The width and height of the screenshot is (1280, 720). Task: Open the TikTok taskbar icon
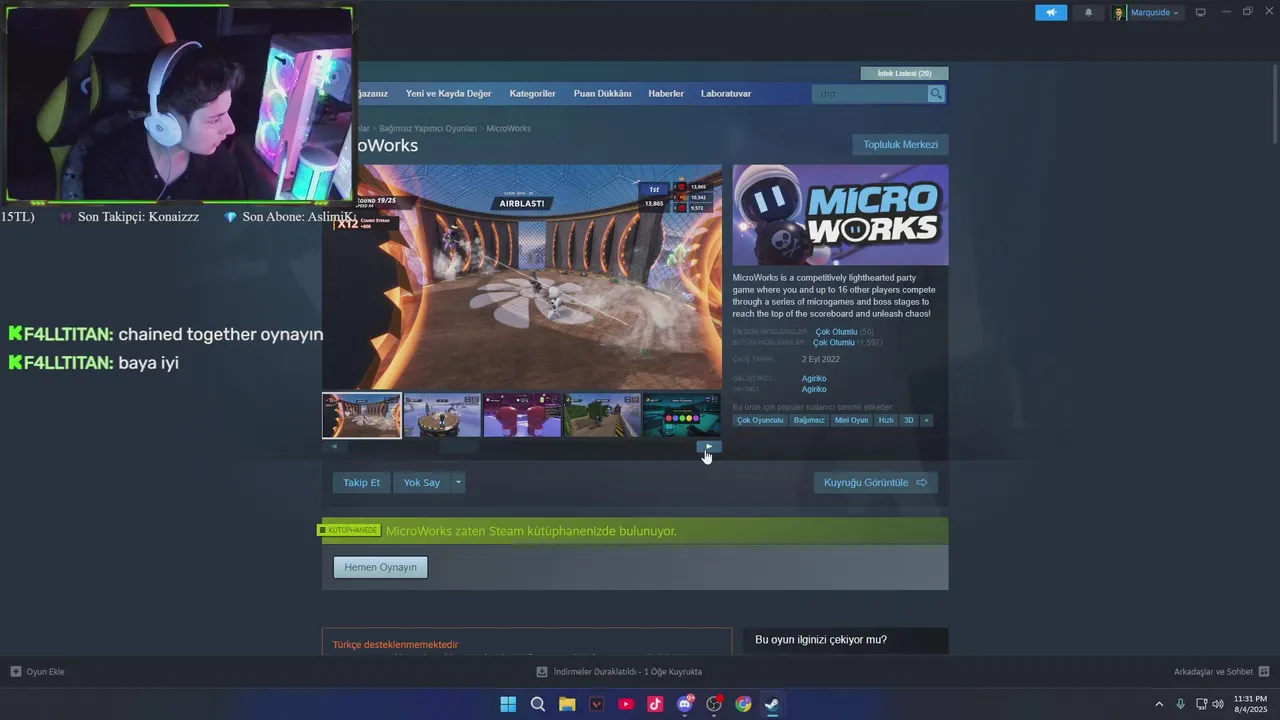click(x=655, y=704)
